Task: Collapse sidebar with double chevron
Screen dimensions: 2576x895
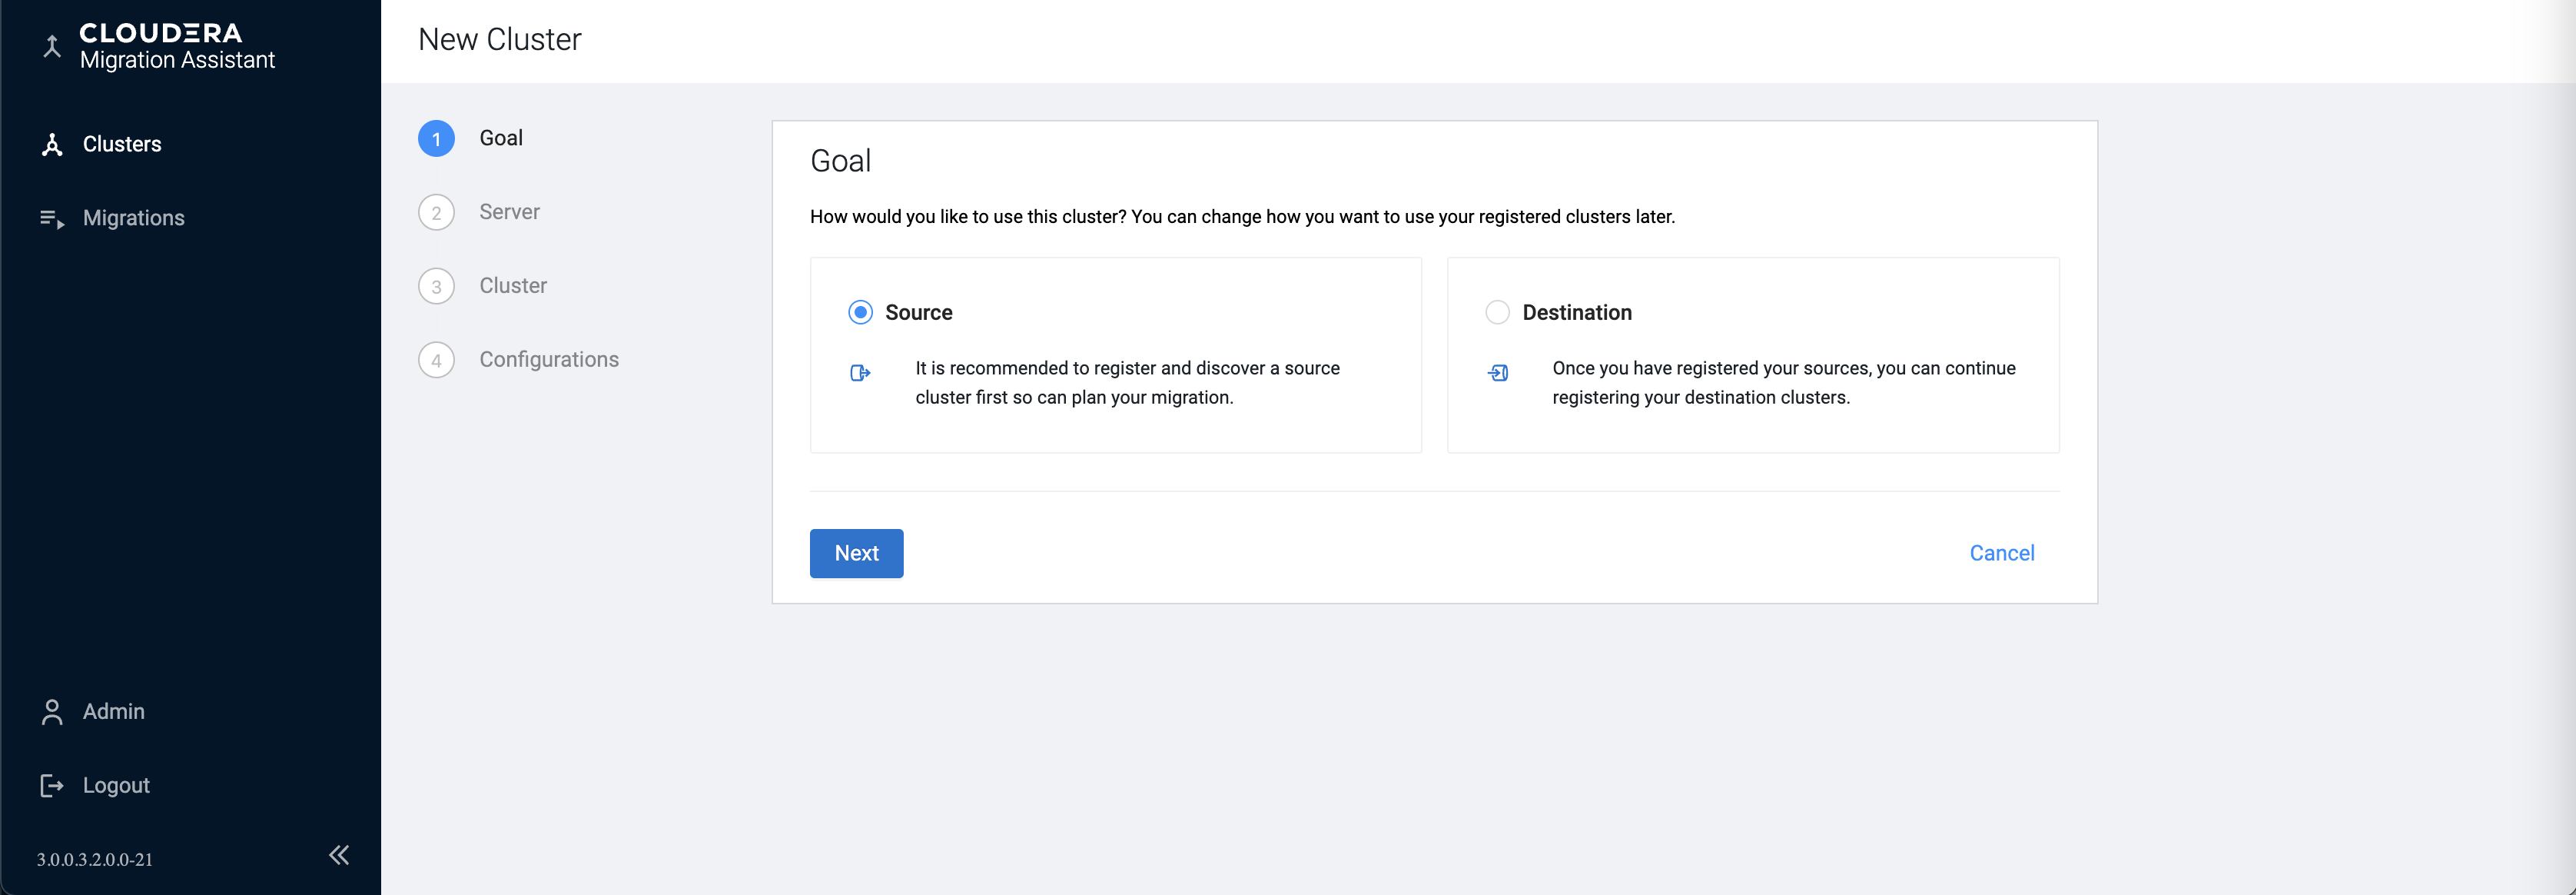Action: coord(339,855)
